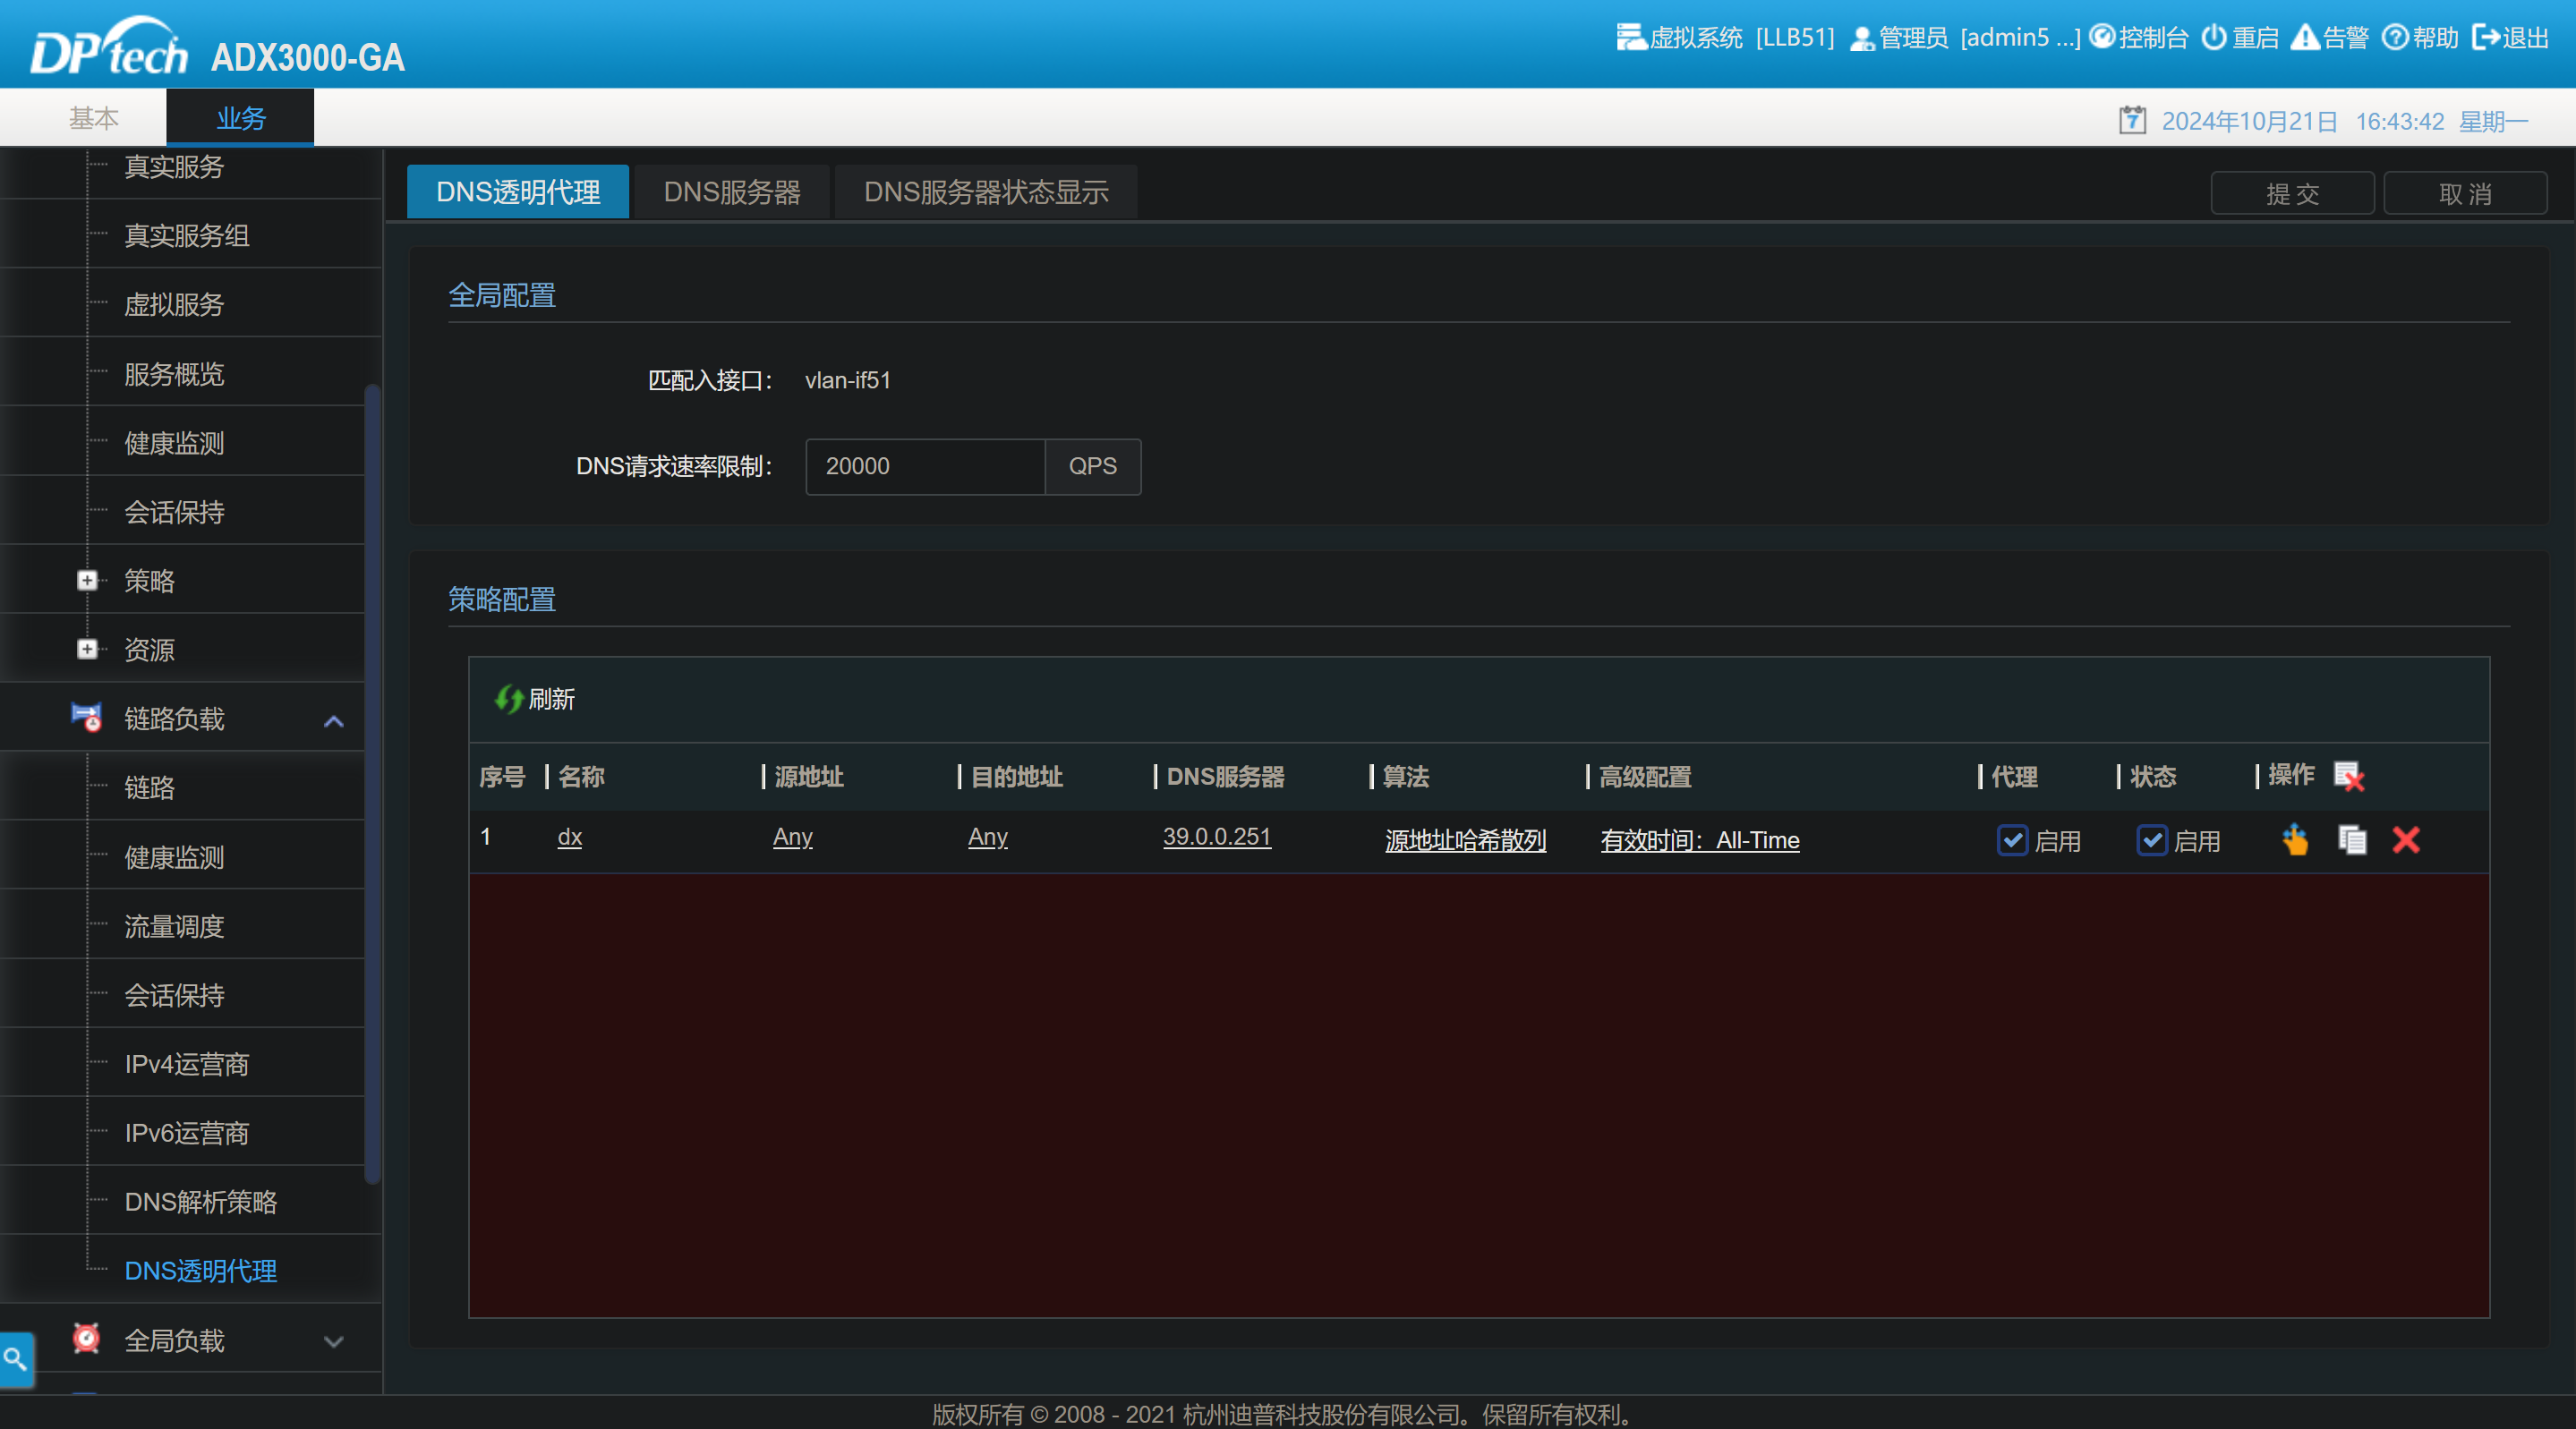Expand the 策略 tree node
Viewport: 2576px width, 1429px height.
pos(88,581)
